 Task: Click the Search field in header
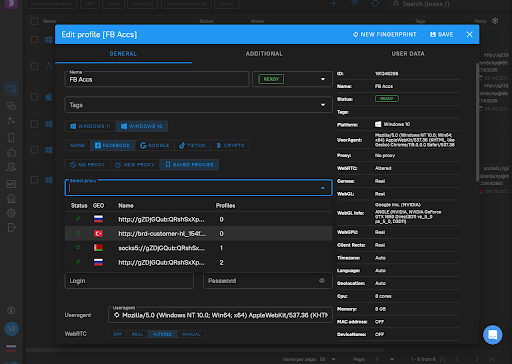450,4
